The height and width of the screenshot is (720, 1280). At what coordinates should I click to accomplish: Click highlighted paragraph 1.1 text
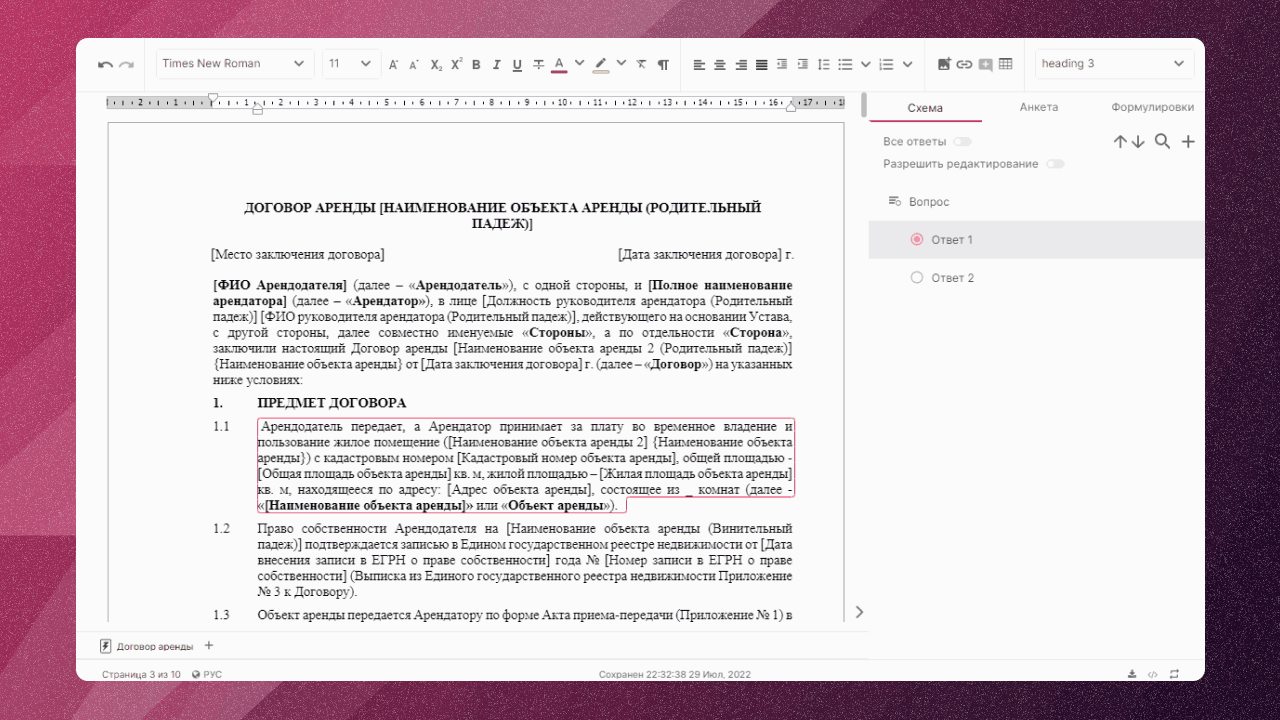click(525, 466)
